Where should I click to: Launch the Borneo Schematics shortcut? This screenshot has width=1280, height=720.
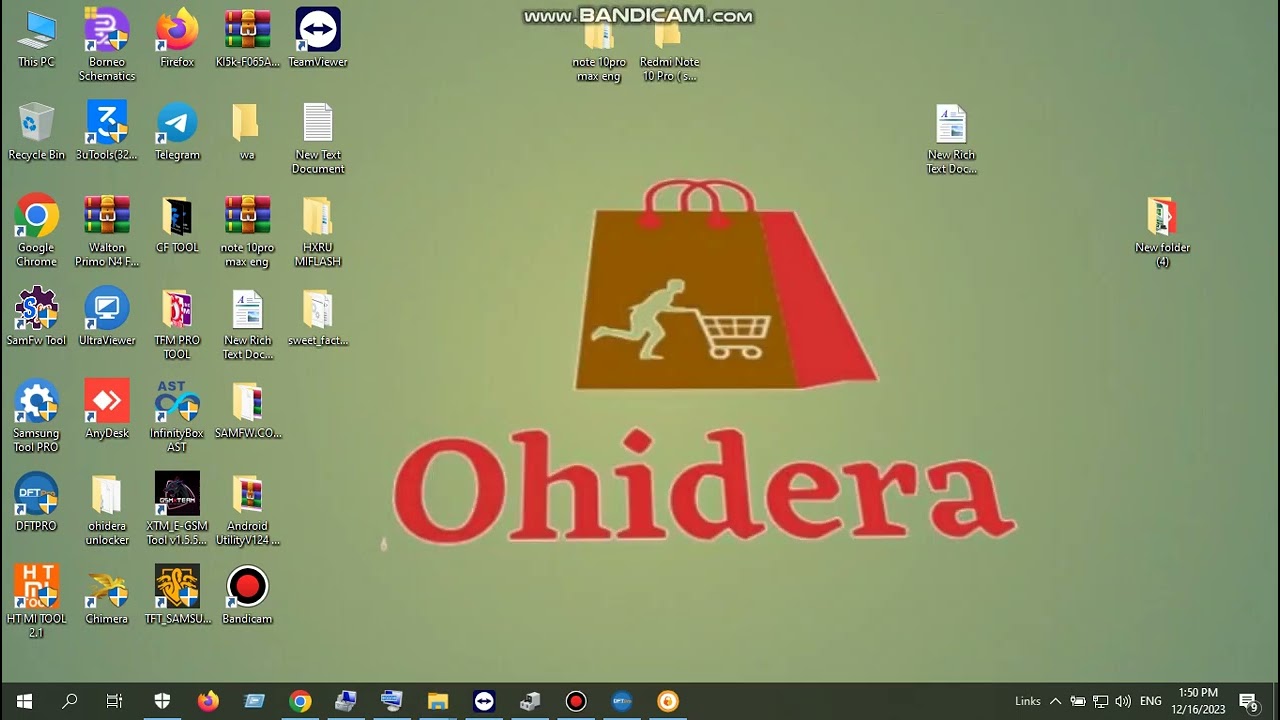pos(107,45)
